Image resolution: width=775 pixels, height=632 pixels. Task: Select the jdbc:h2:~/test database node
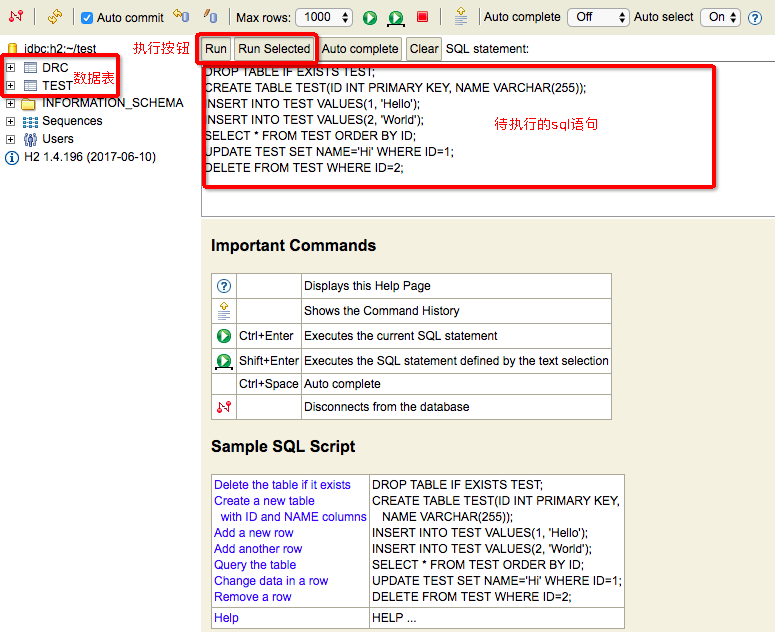coord(60,49)
